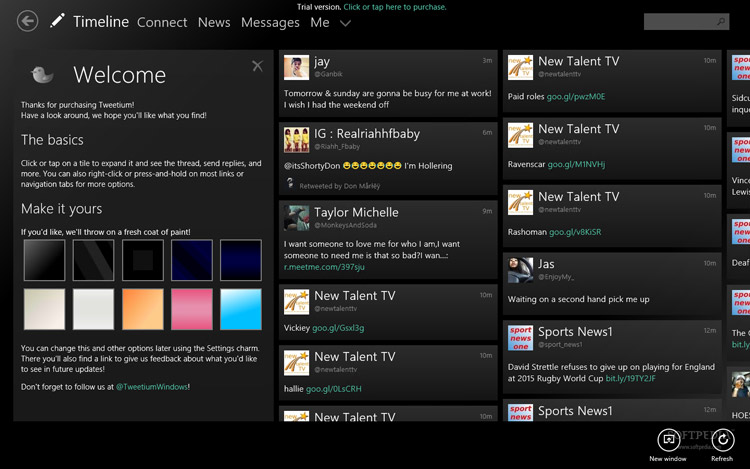
Task: Choose the solid dark navy theme swatch
Action: point(241,260)
